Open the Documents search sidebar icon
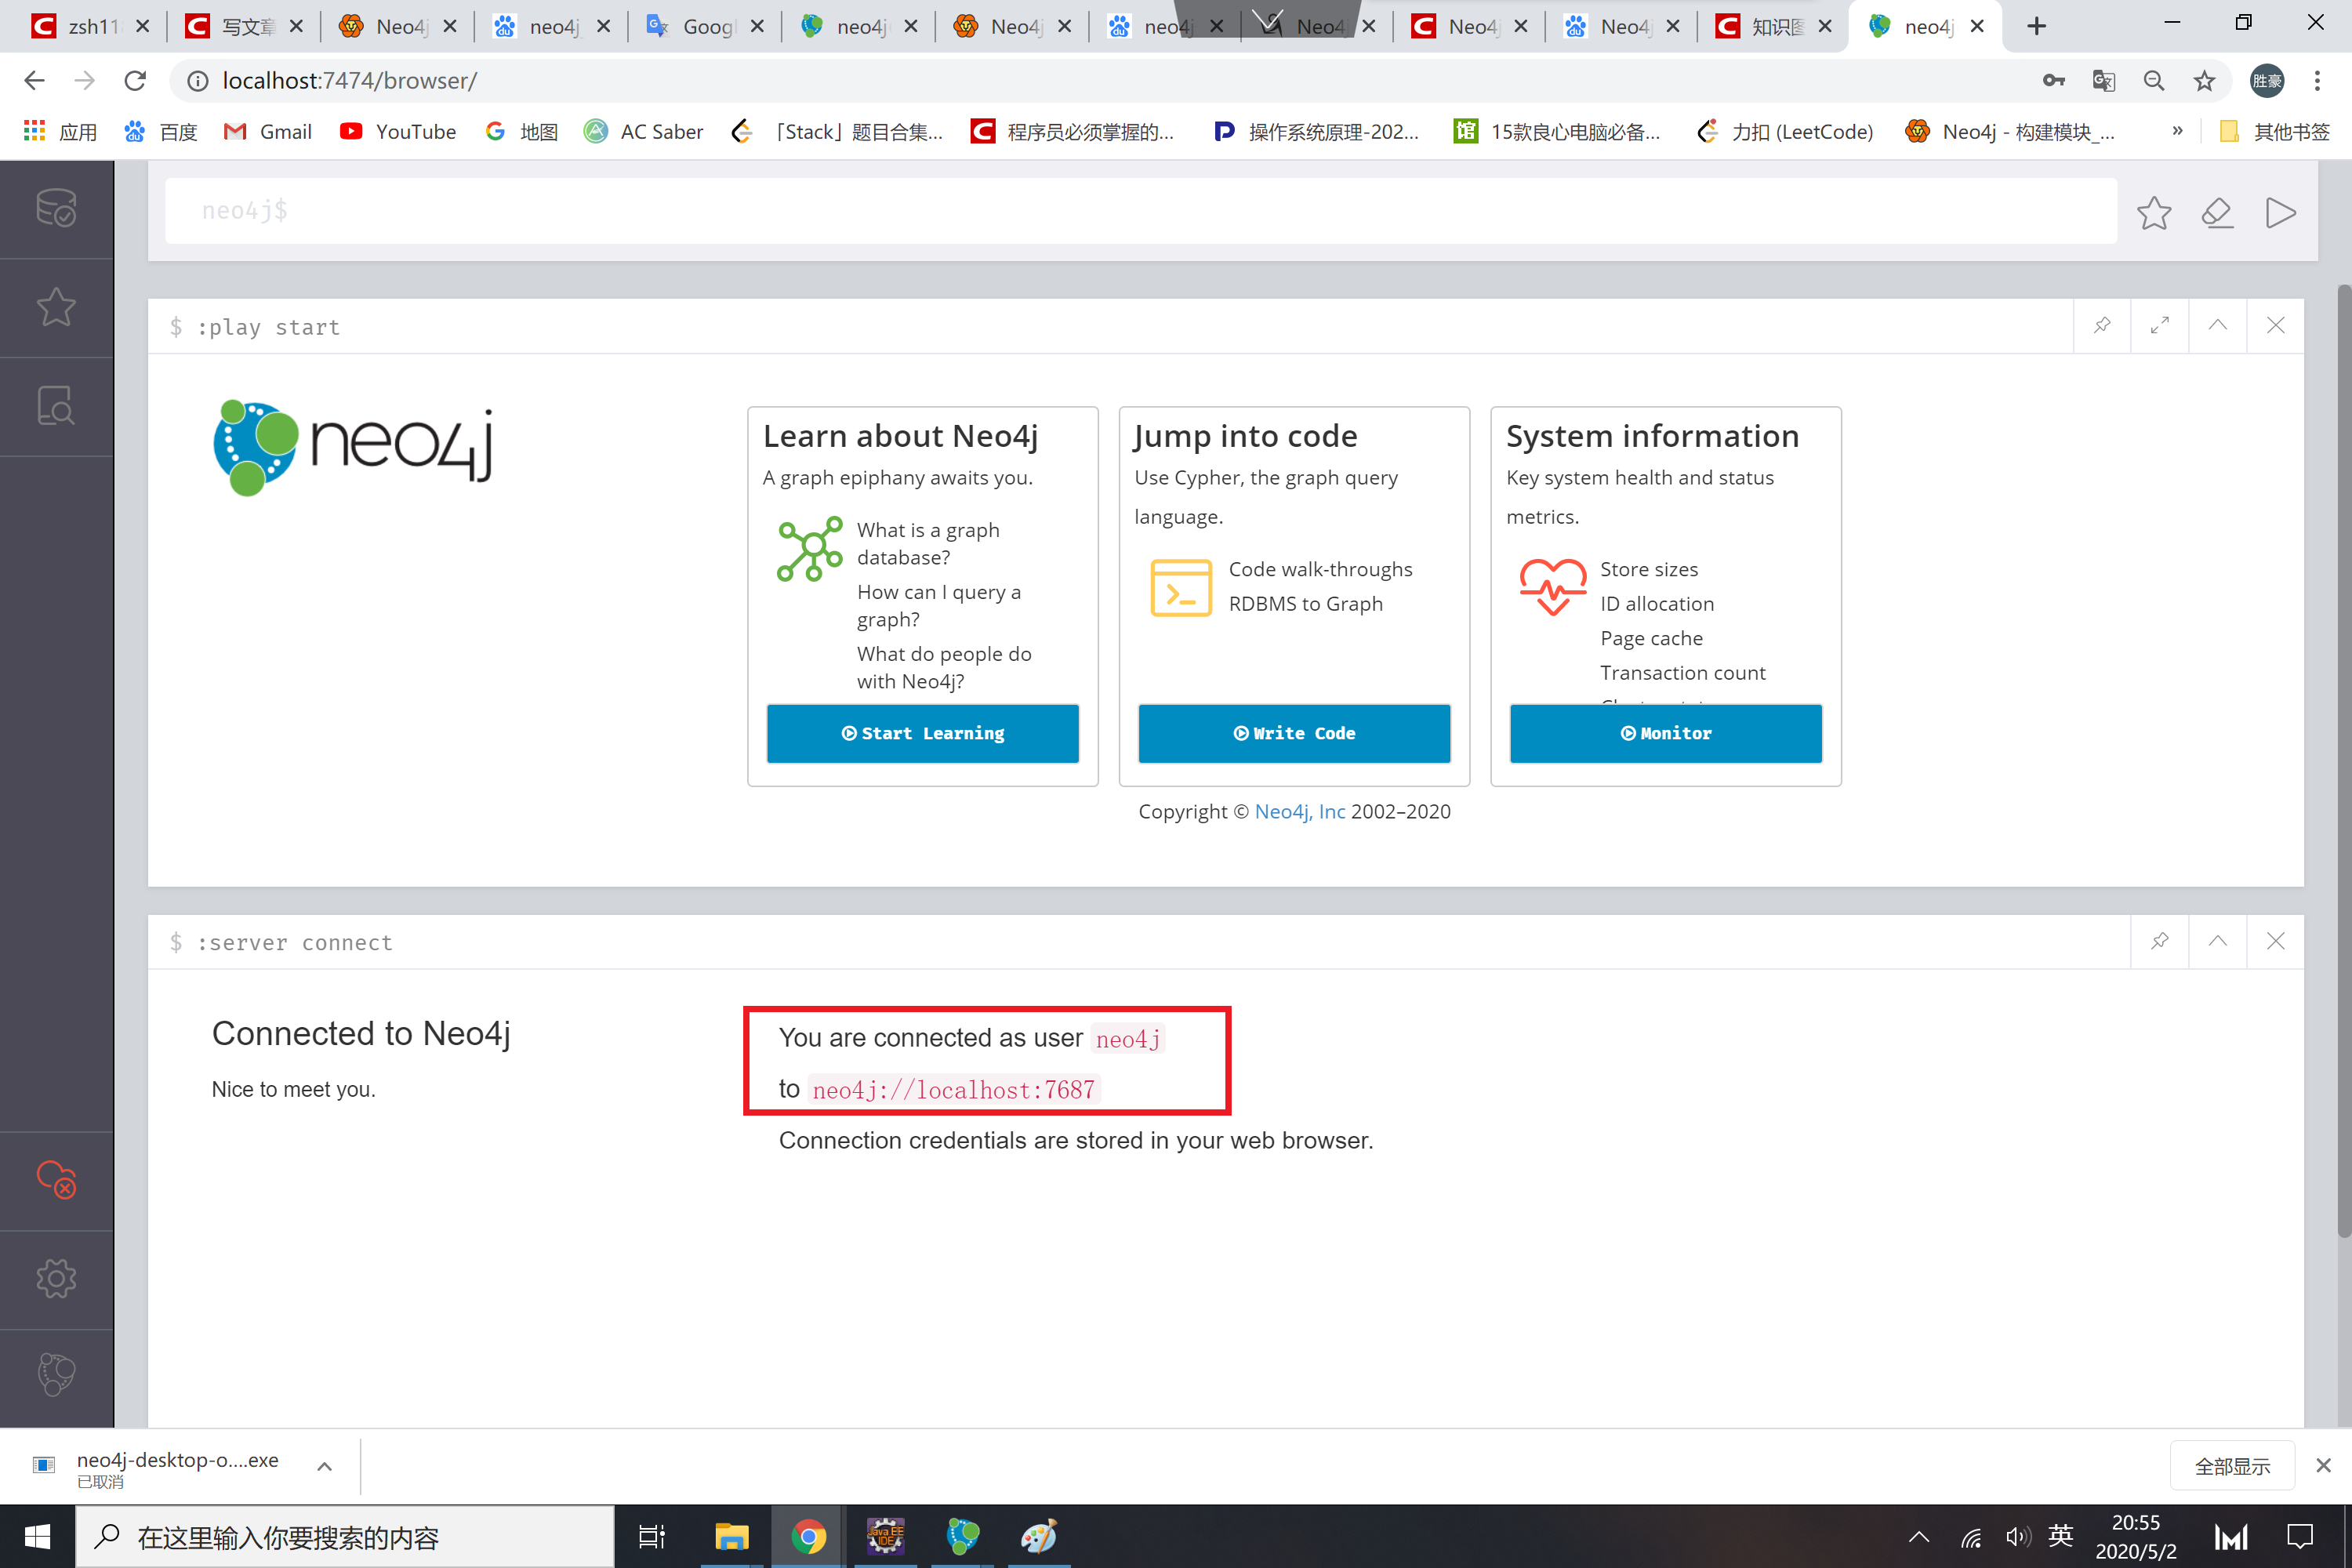 56,406
